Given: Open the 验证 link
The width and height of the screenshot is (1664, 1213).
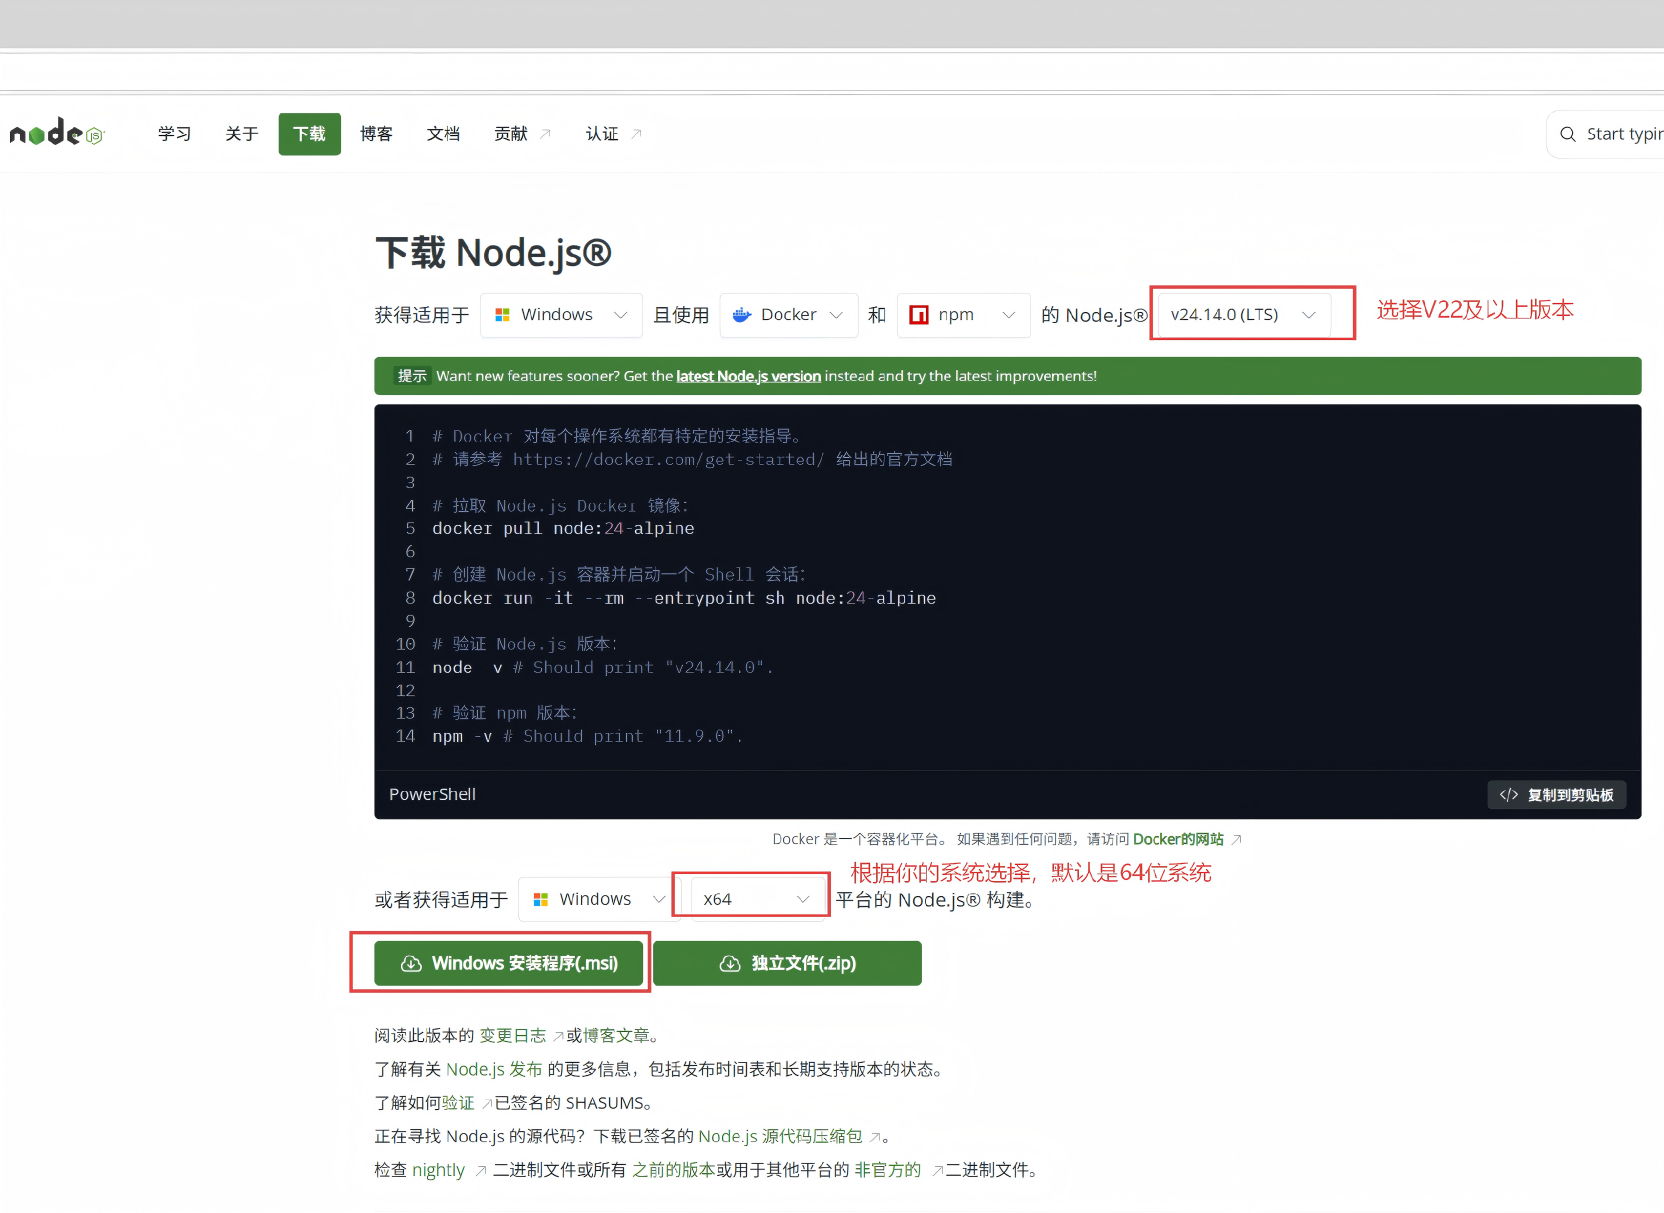Looking at the screenshot, I should tap(458, 1104).
